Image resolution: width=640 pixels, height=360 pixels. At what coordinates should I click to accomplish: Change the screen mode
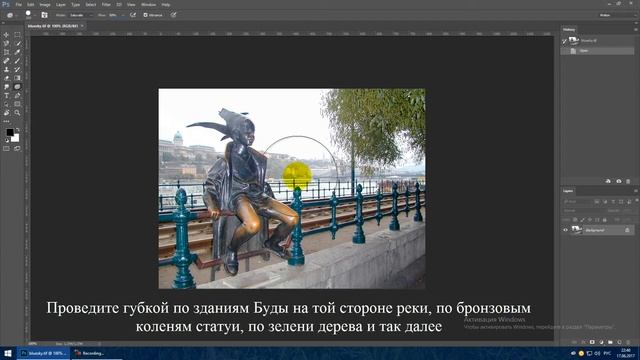coord(17,149)
